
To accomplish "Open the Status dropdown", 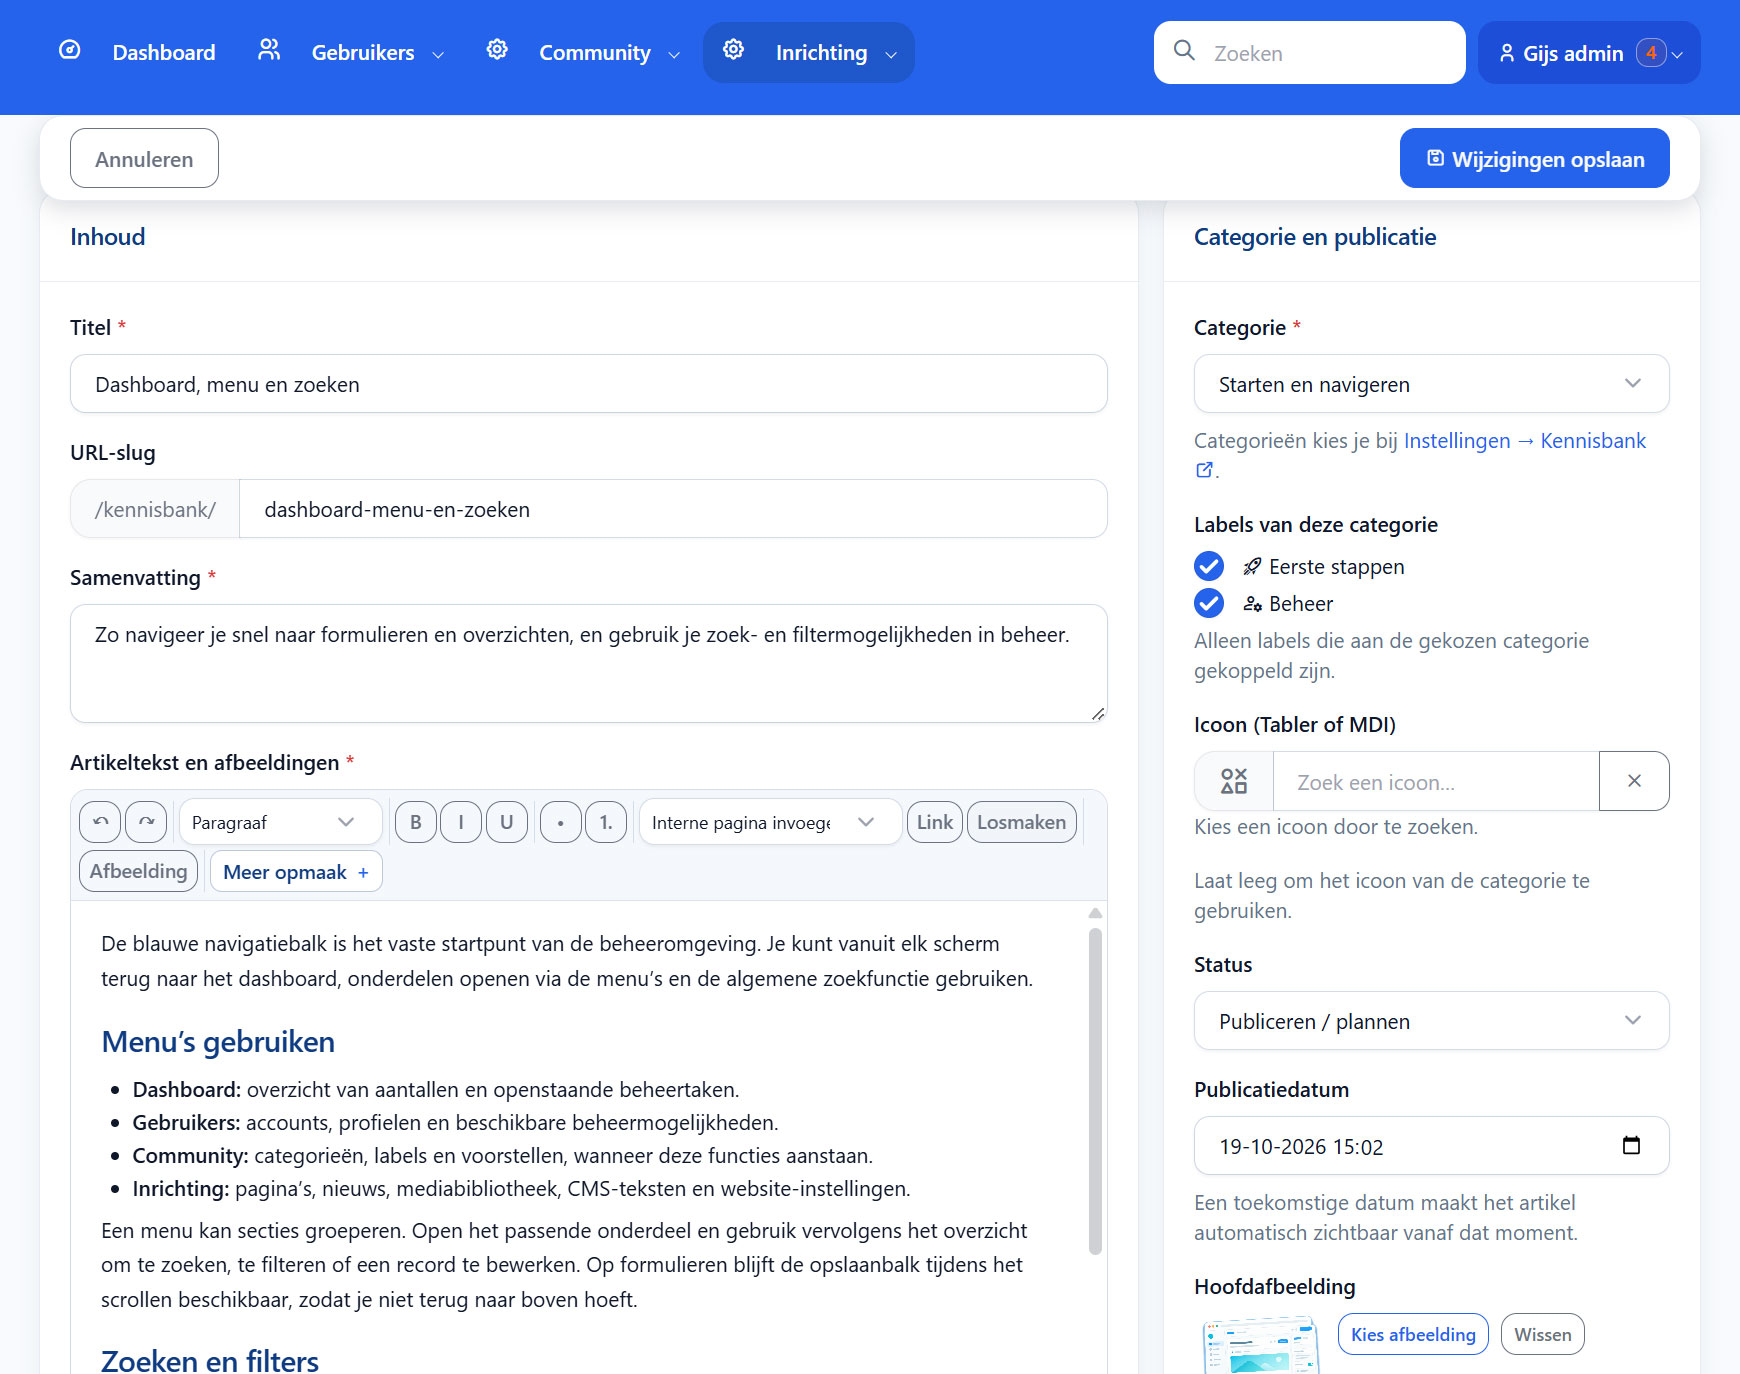I will pos(1432,1021).
